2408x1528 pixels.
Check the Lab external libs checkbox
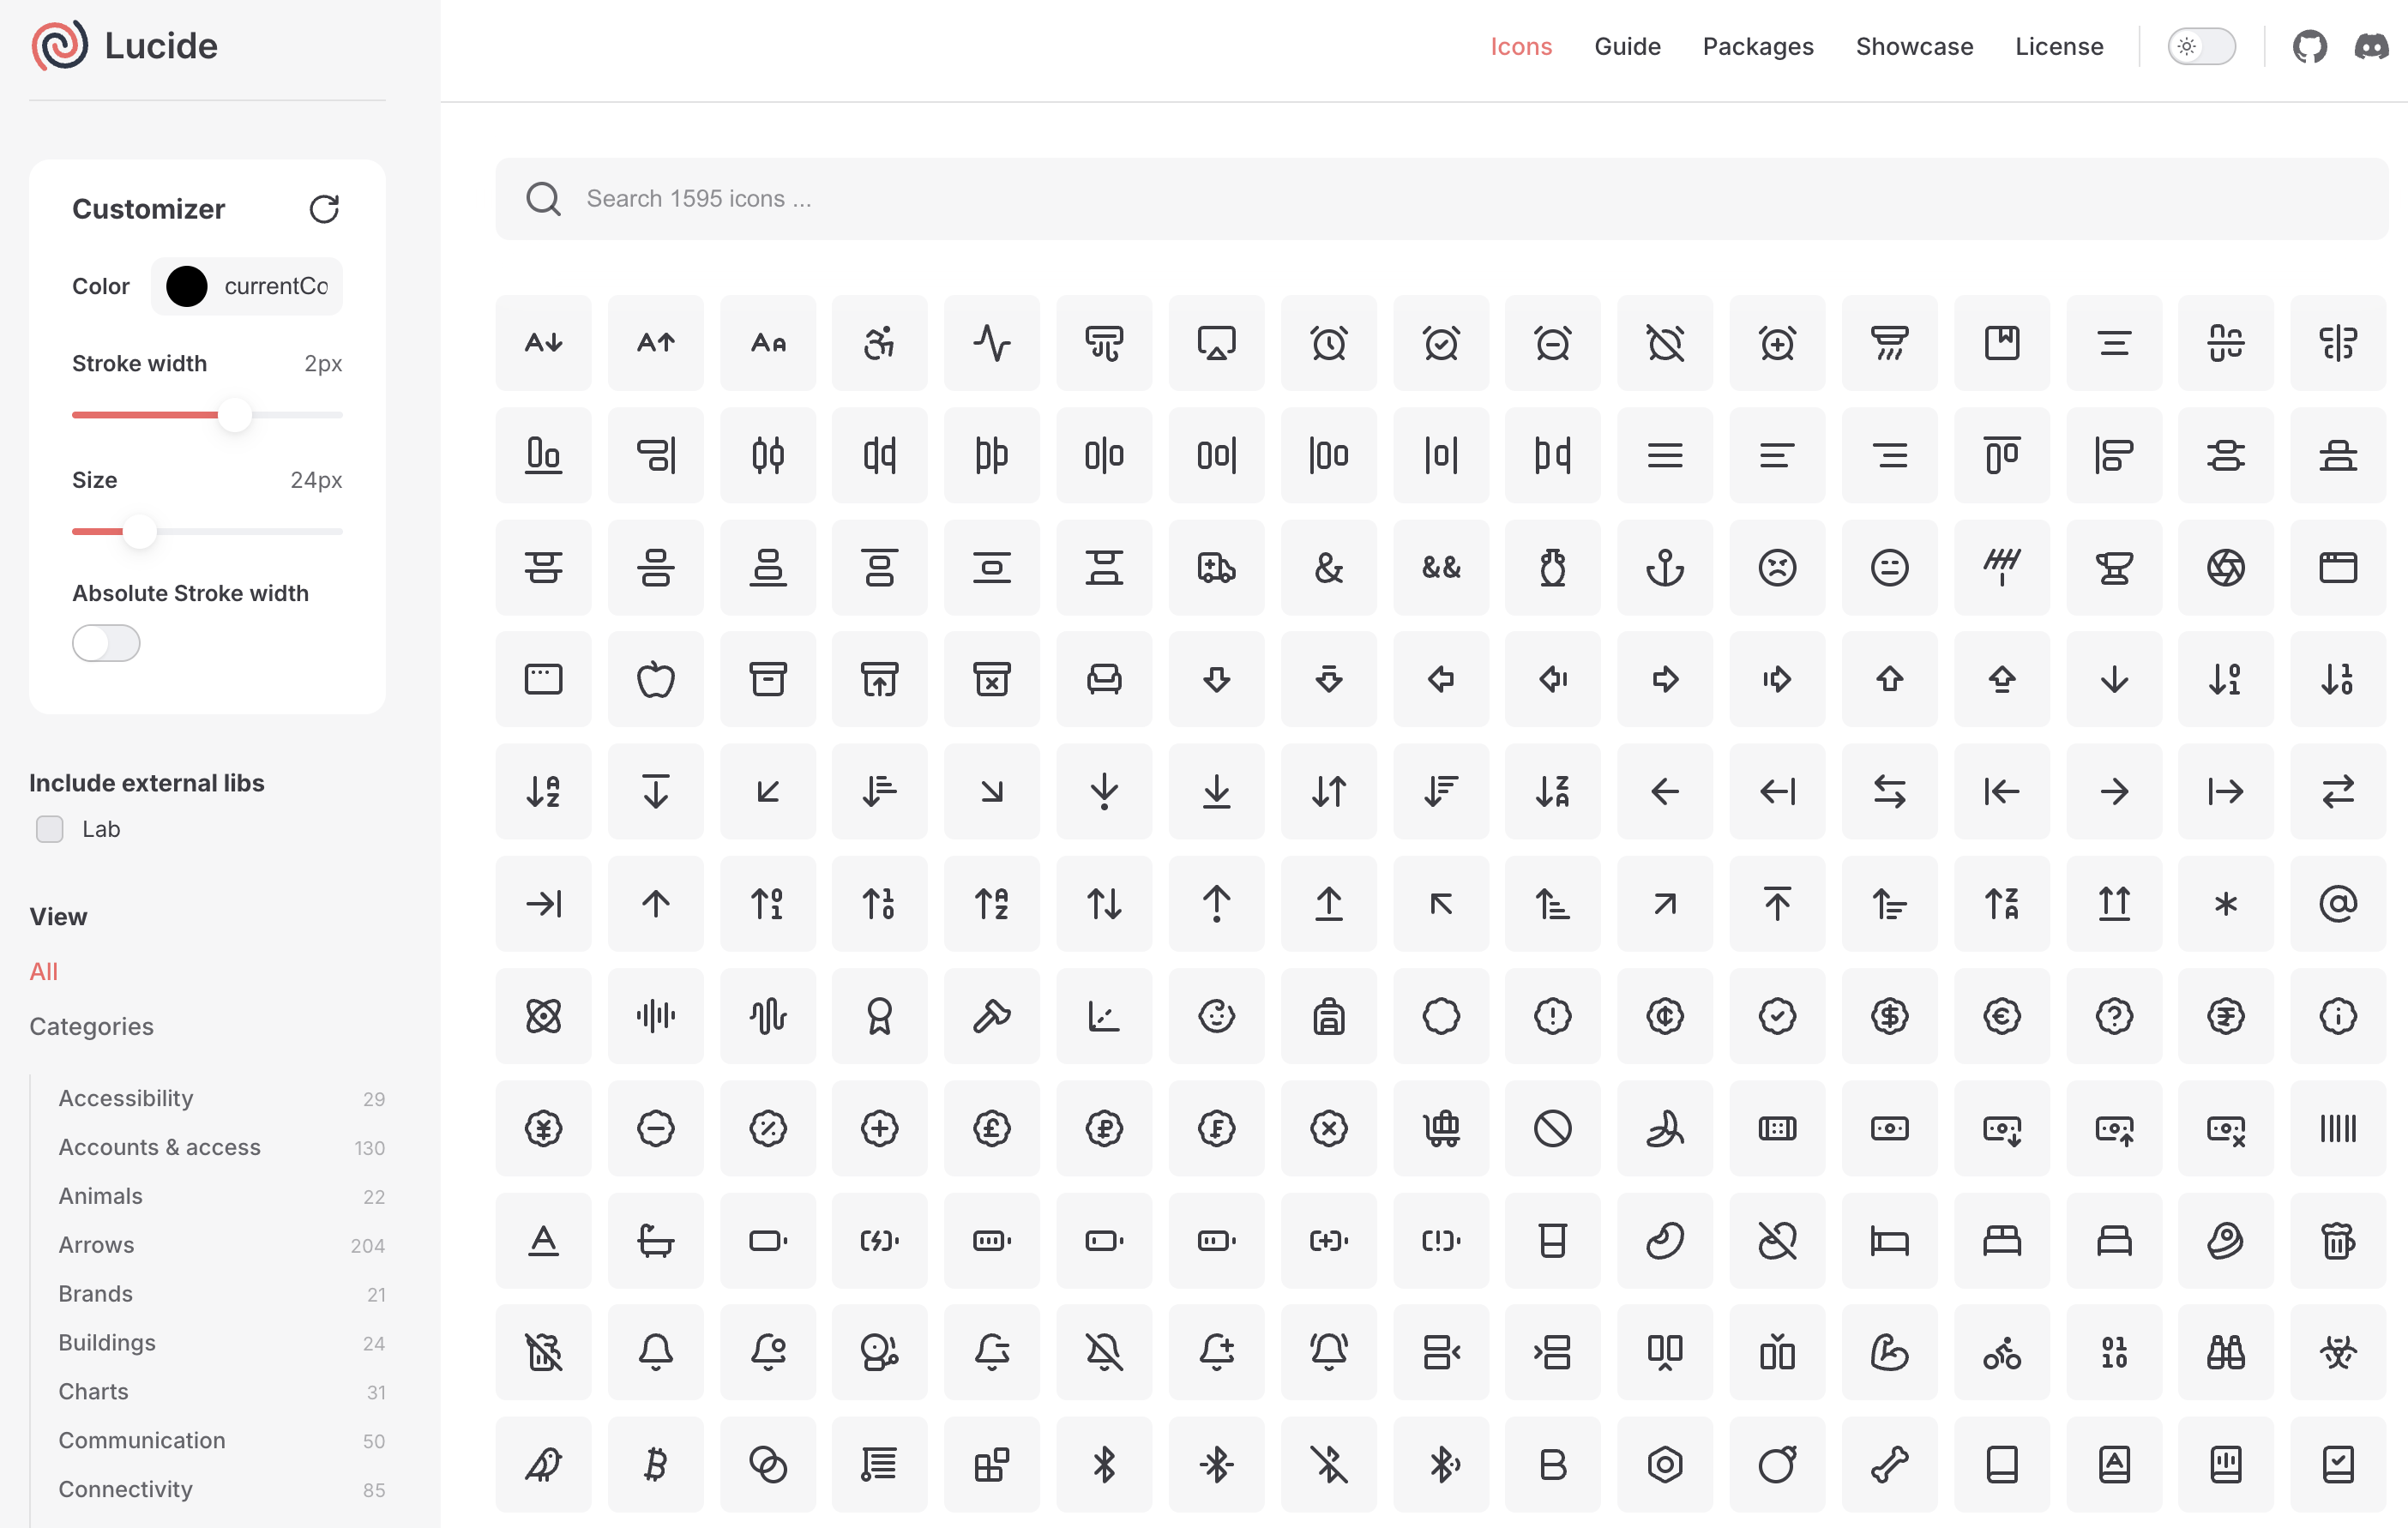49,829
